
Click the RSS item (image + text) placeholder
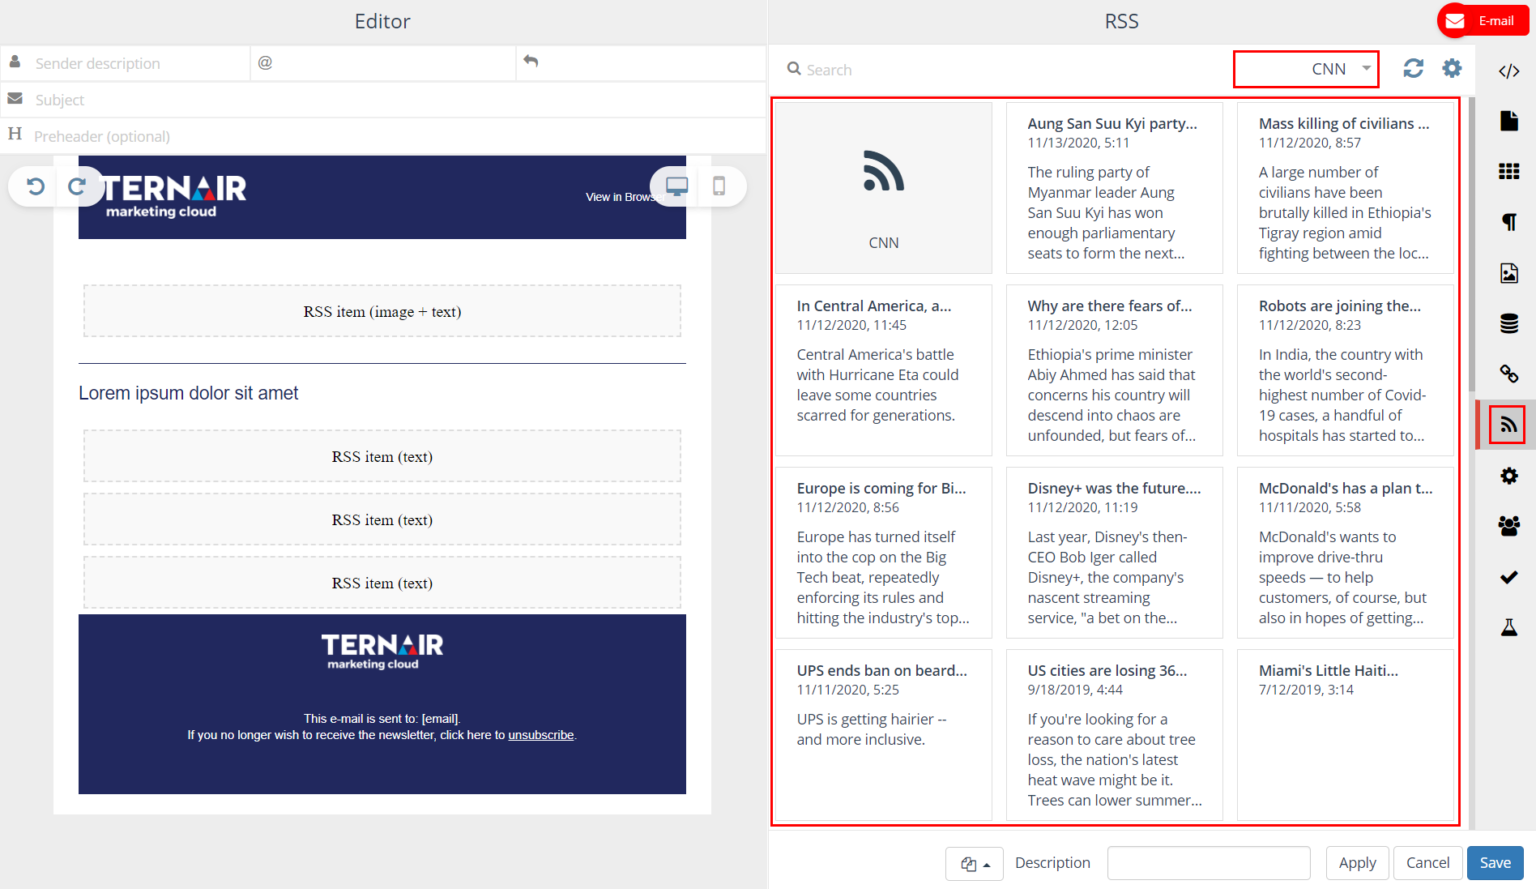point(382,312)
